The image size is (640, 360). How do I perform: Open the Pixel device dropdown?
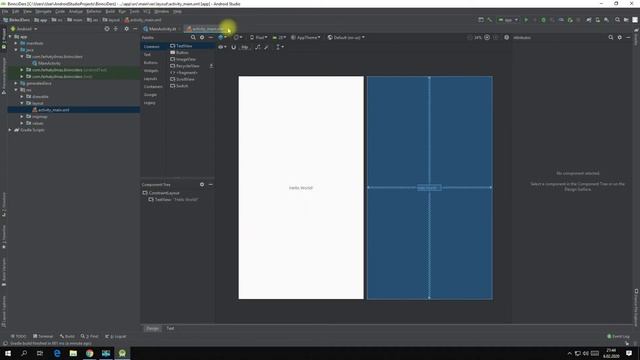coord(259,37)
